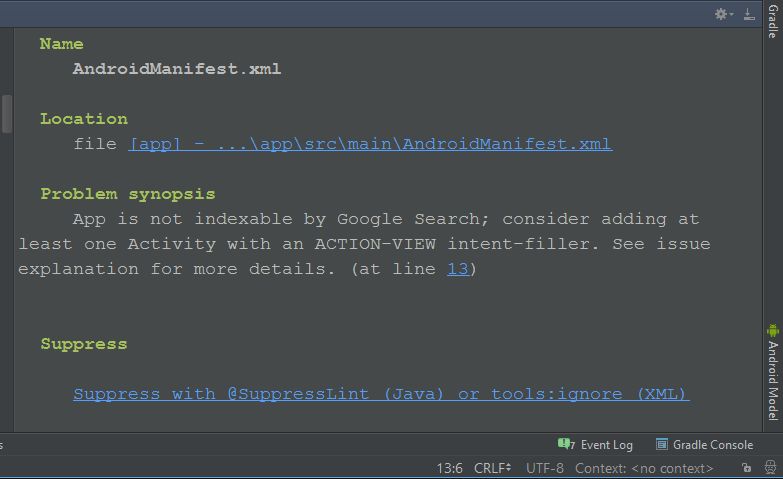Open the AndroidManifest.xml file location link
The image size is (783, 479).
pos(371,144)
